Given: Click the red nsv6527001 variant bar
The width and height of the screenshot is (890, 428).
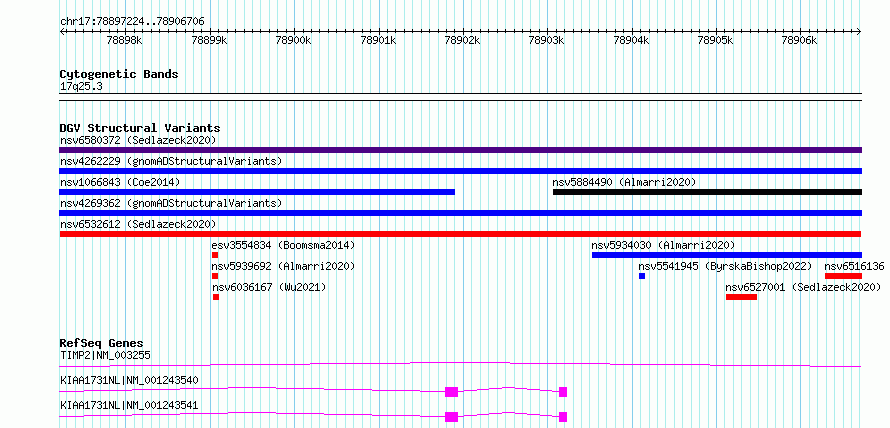Looking at the screenshot, I should (741, 297).
